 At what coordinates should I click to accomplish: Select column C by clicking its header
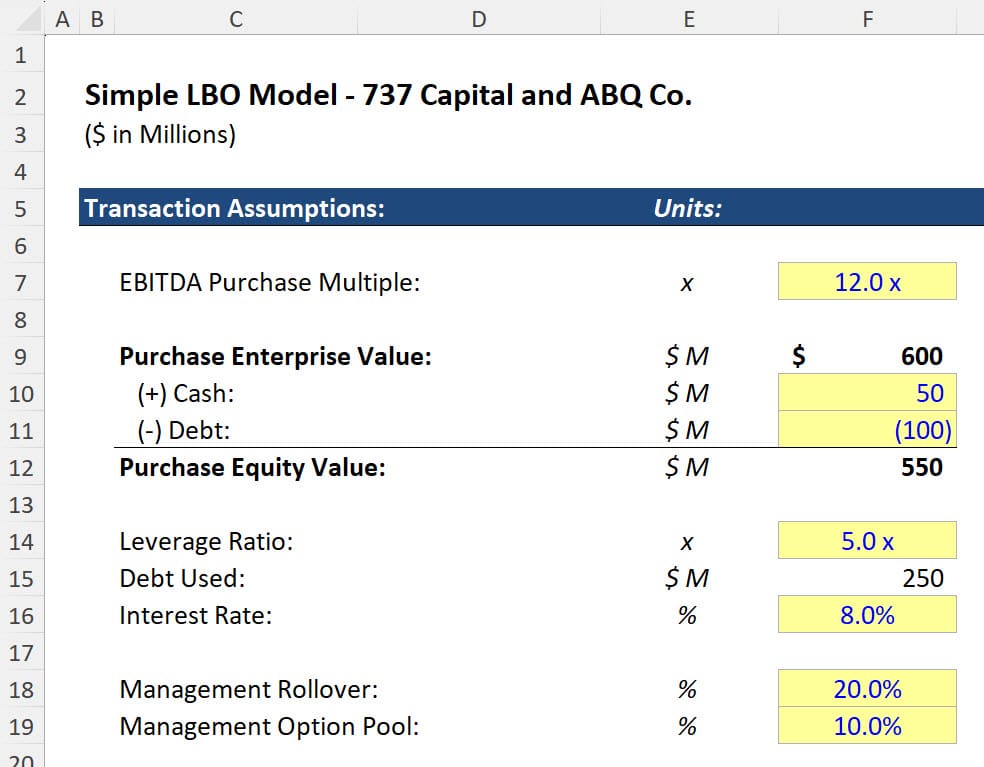(x=235, y=18)
